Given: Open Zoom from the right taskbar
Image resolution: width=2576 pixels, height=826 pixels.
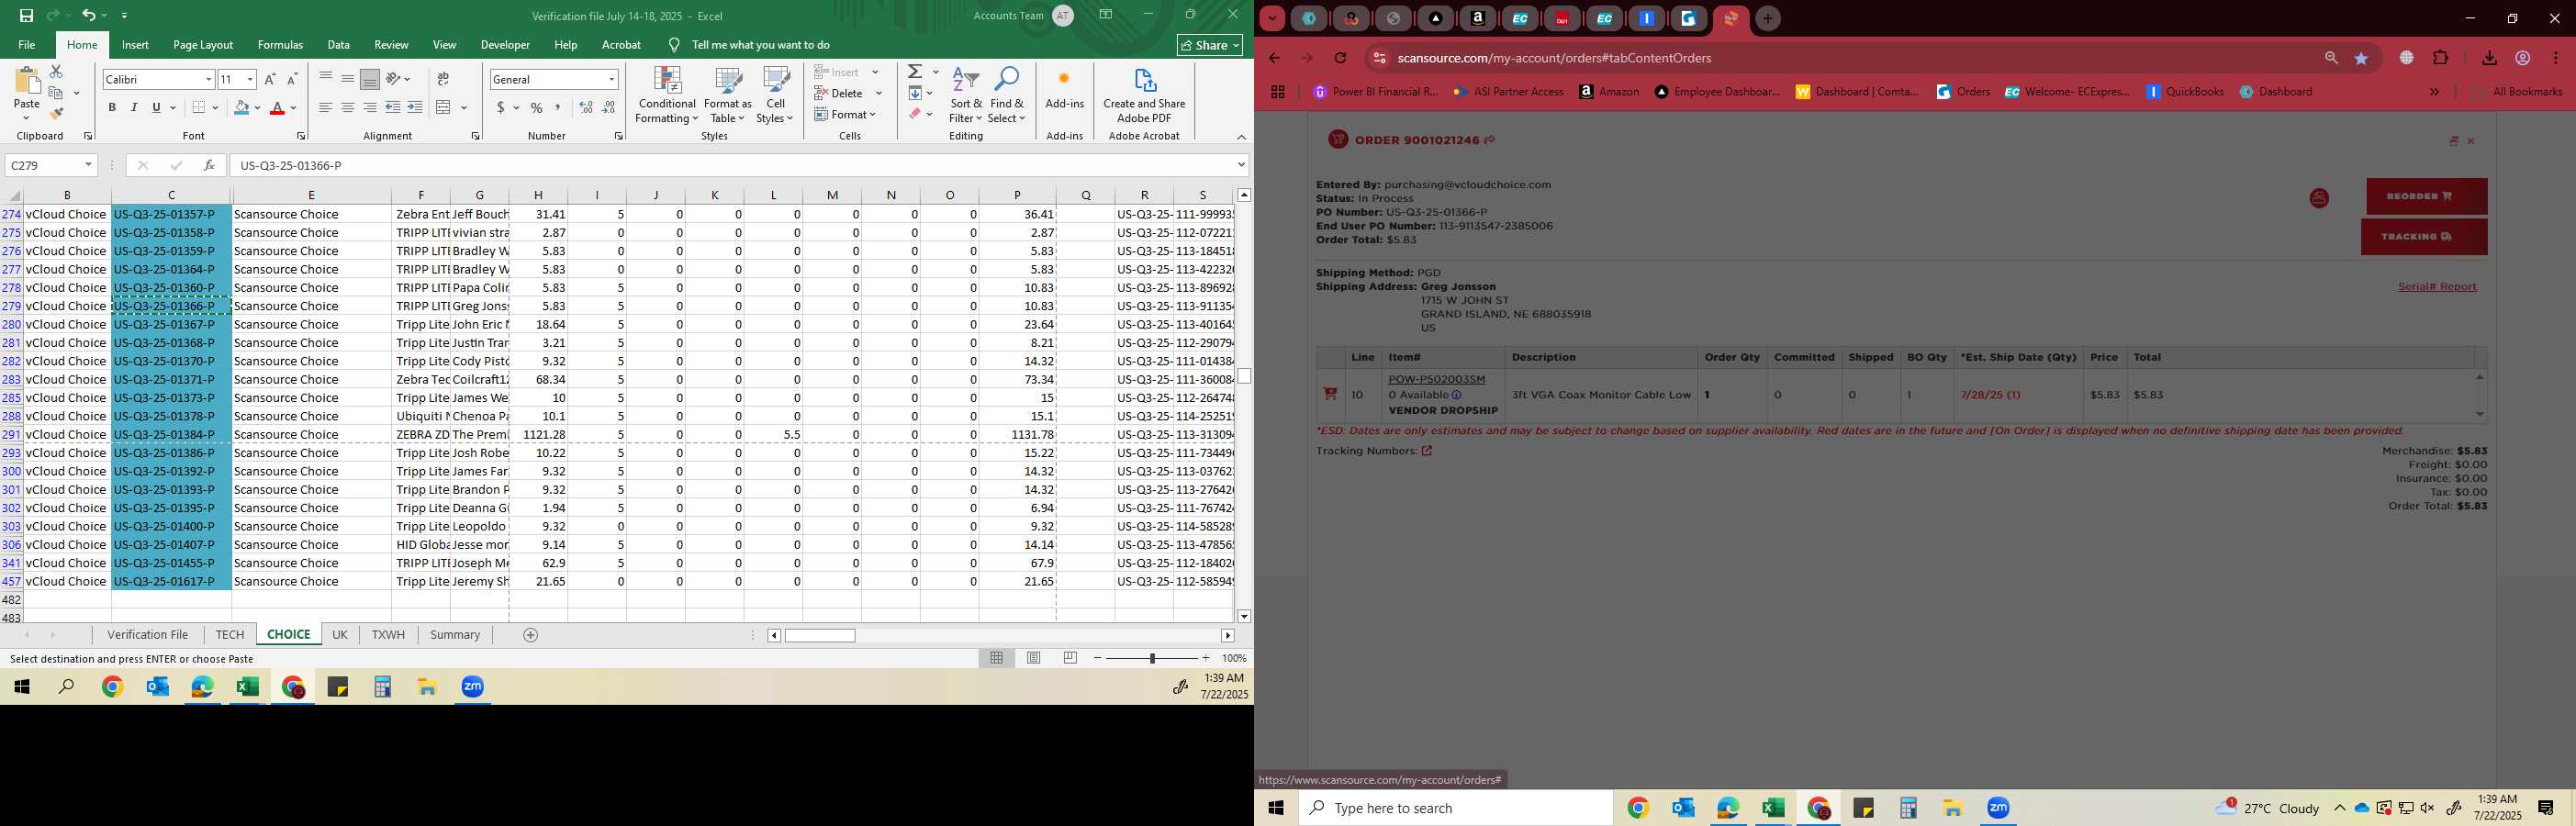Looking at the screenshot, I should (1998, 808).
